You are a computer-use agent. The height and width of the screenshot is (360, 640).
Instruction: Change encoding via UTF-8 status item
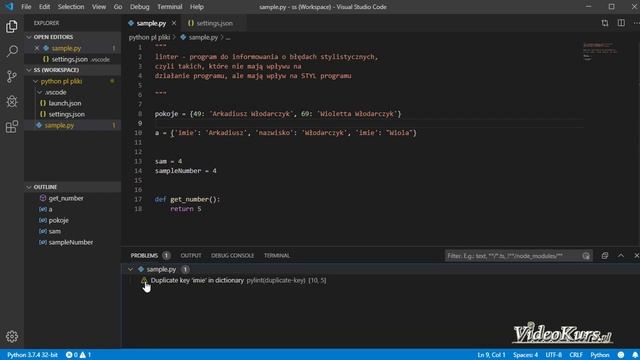coord(553,355)
